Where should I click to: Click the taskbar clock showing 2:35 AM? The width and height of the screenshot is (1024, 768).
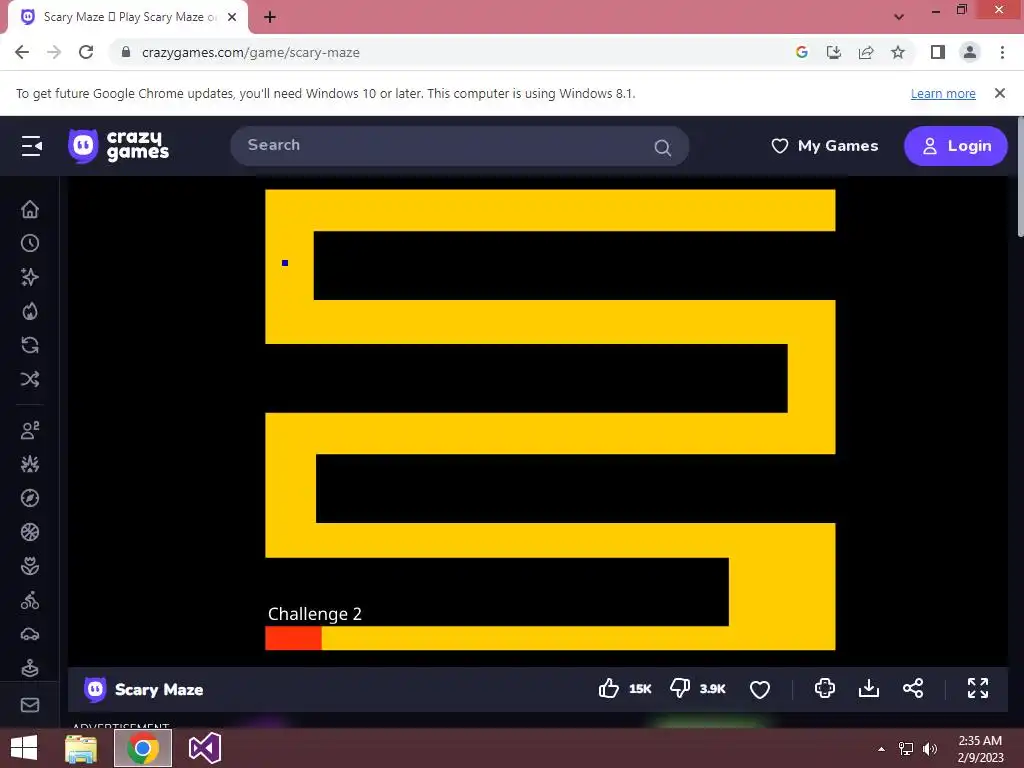point(980,748)
